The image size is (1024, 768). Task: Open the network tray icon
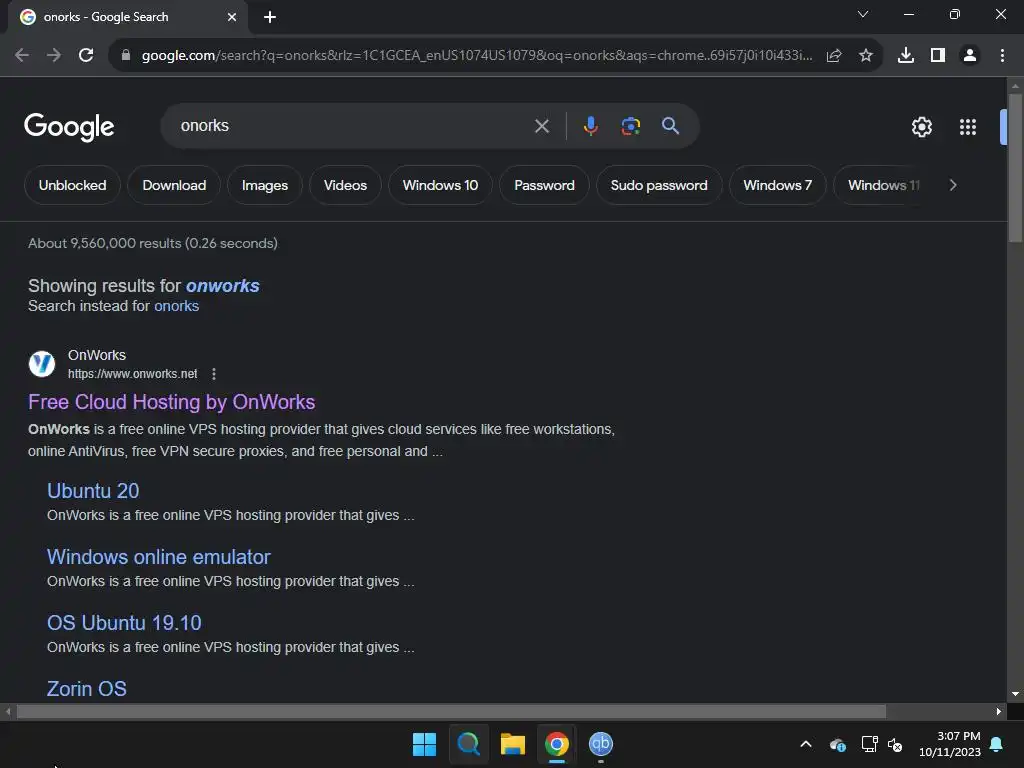pyautogui.click(x=869, y=744)
